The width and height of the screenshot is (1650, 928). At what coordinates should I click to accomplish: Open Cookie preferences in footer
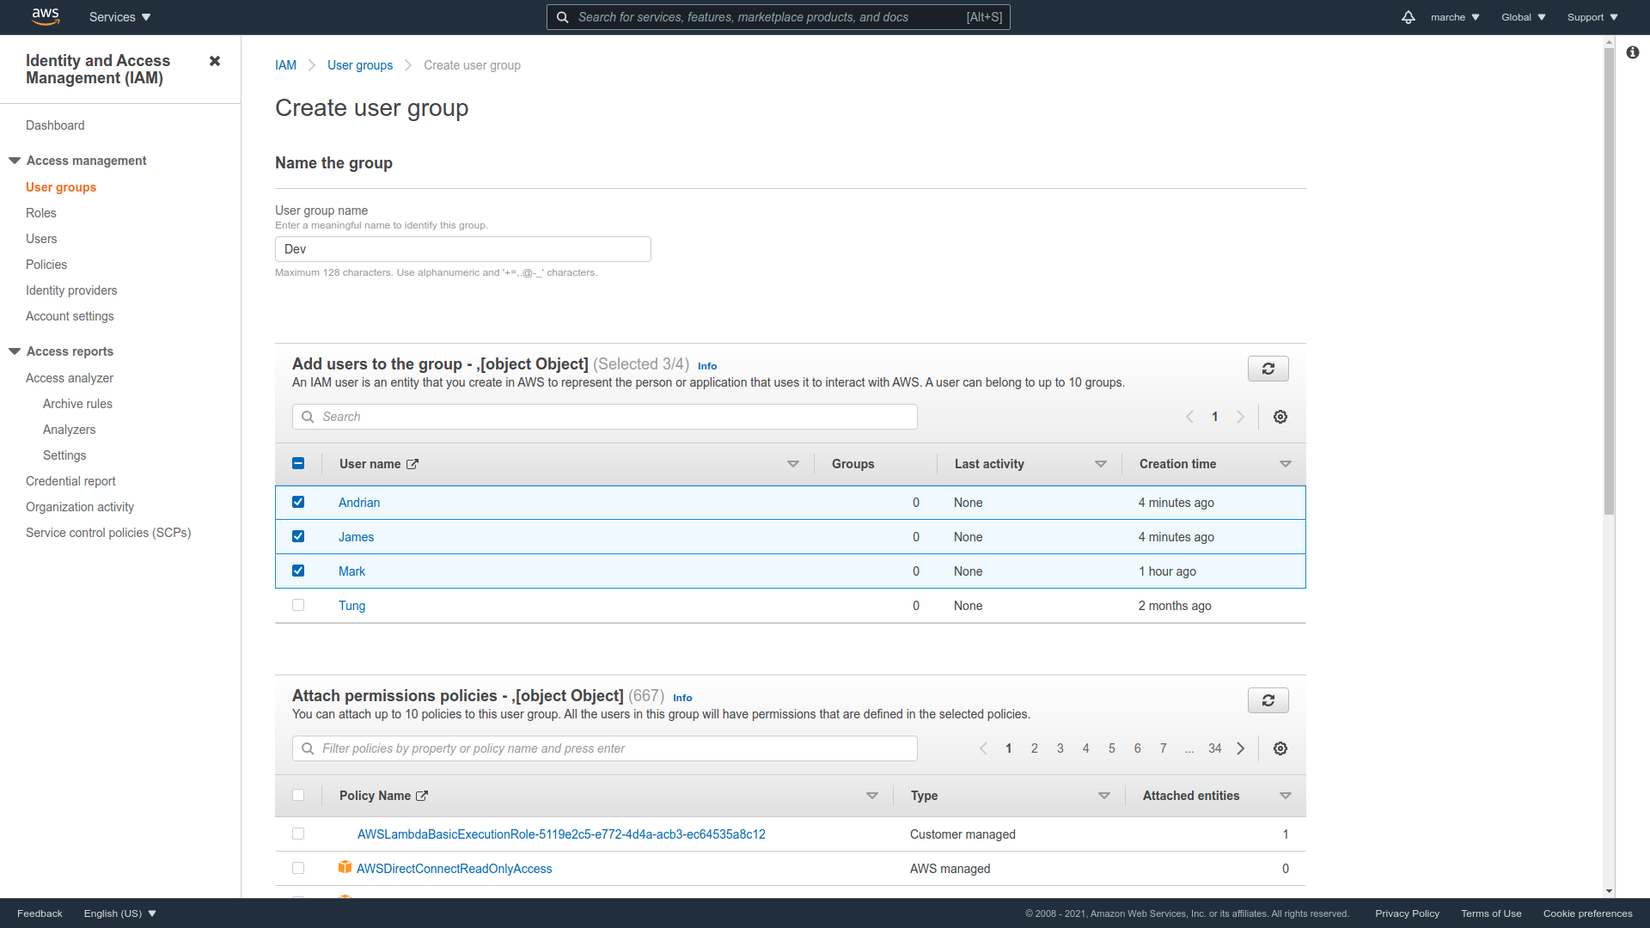pos(1587,913)
